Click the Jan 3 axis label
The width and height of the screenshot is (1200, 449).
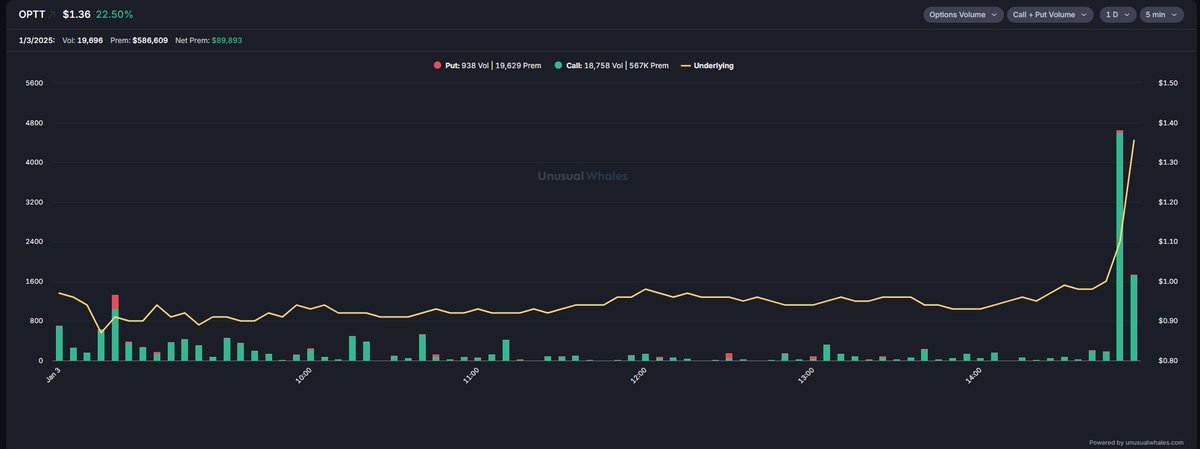pyautogui.click(x=54, y=376)
